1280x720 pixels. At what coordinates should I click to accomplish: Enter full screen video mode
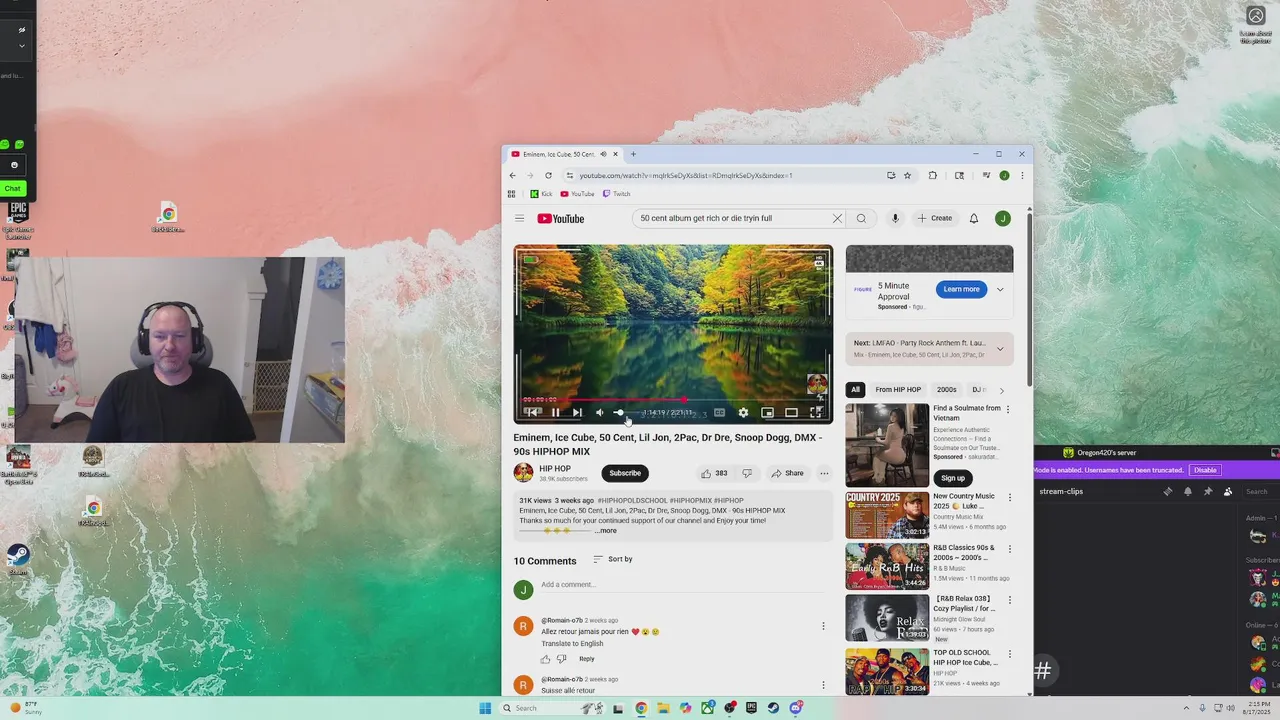(x=816, y=412)
